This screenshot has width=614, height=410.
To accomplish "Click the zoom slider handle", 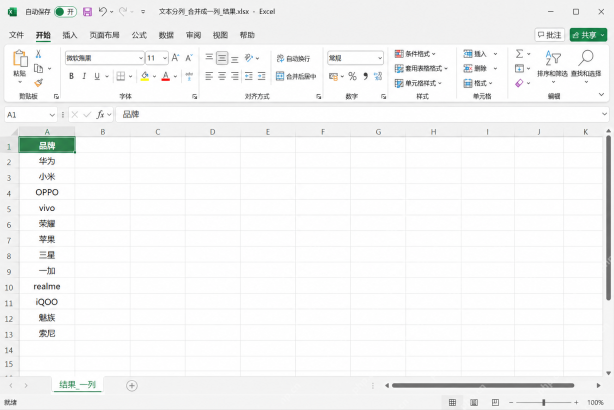I will click(544, 402).
